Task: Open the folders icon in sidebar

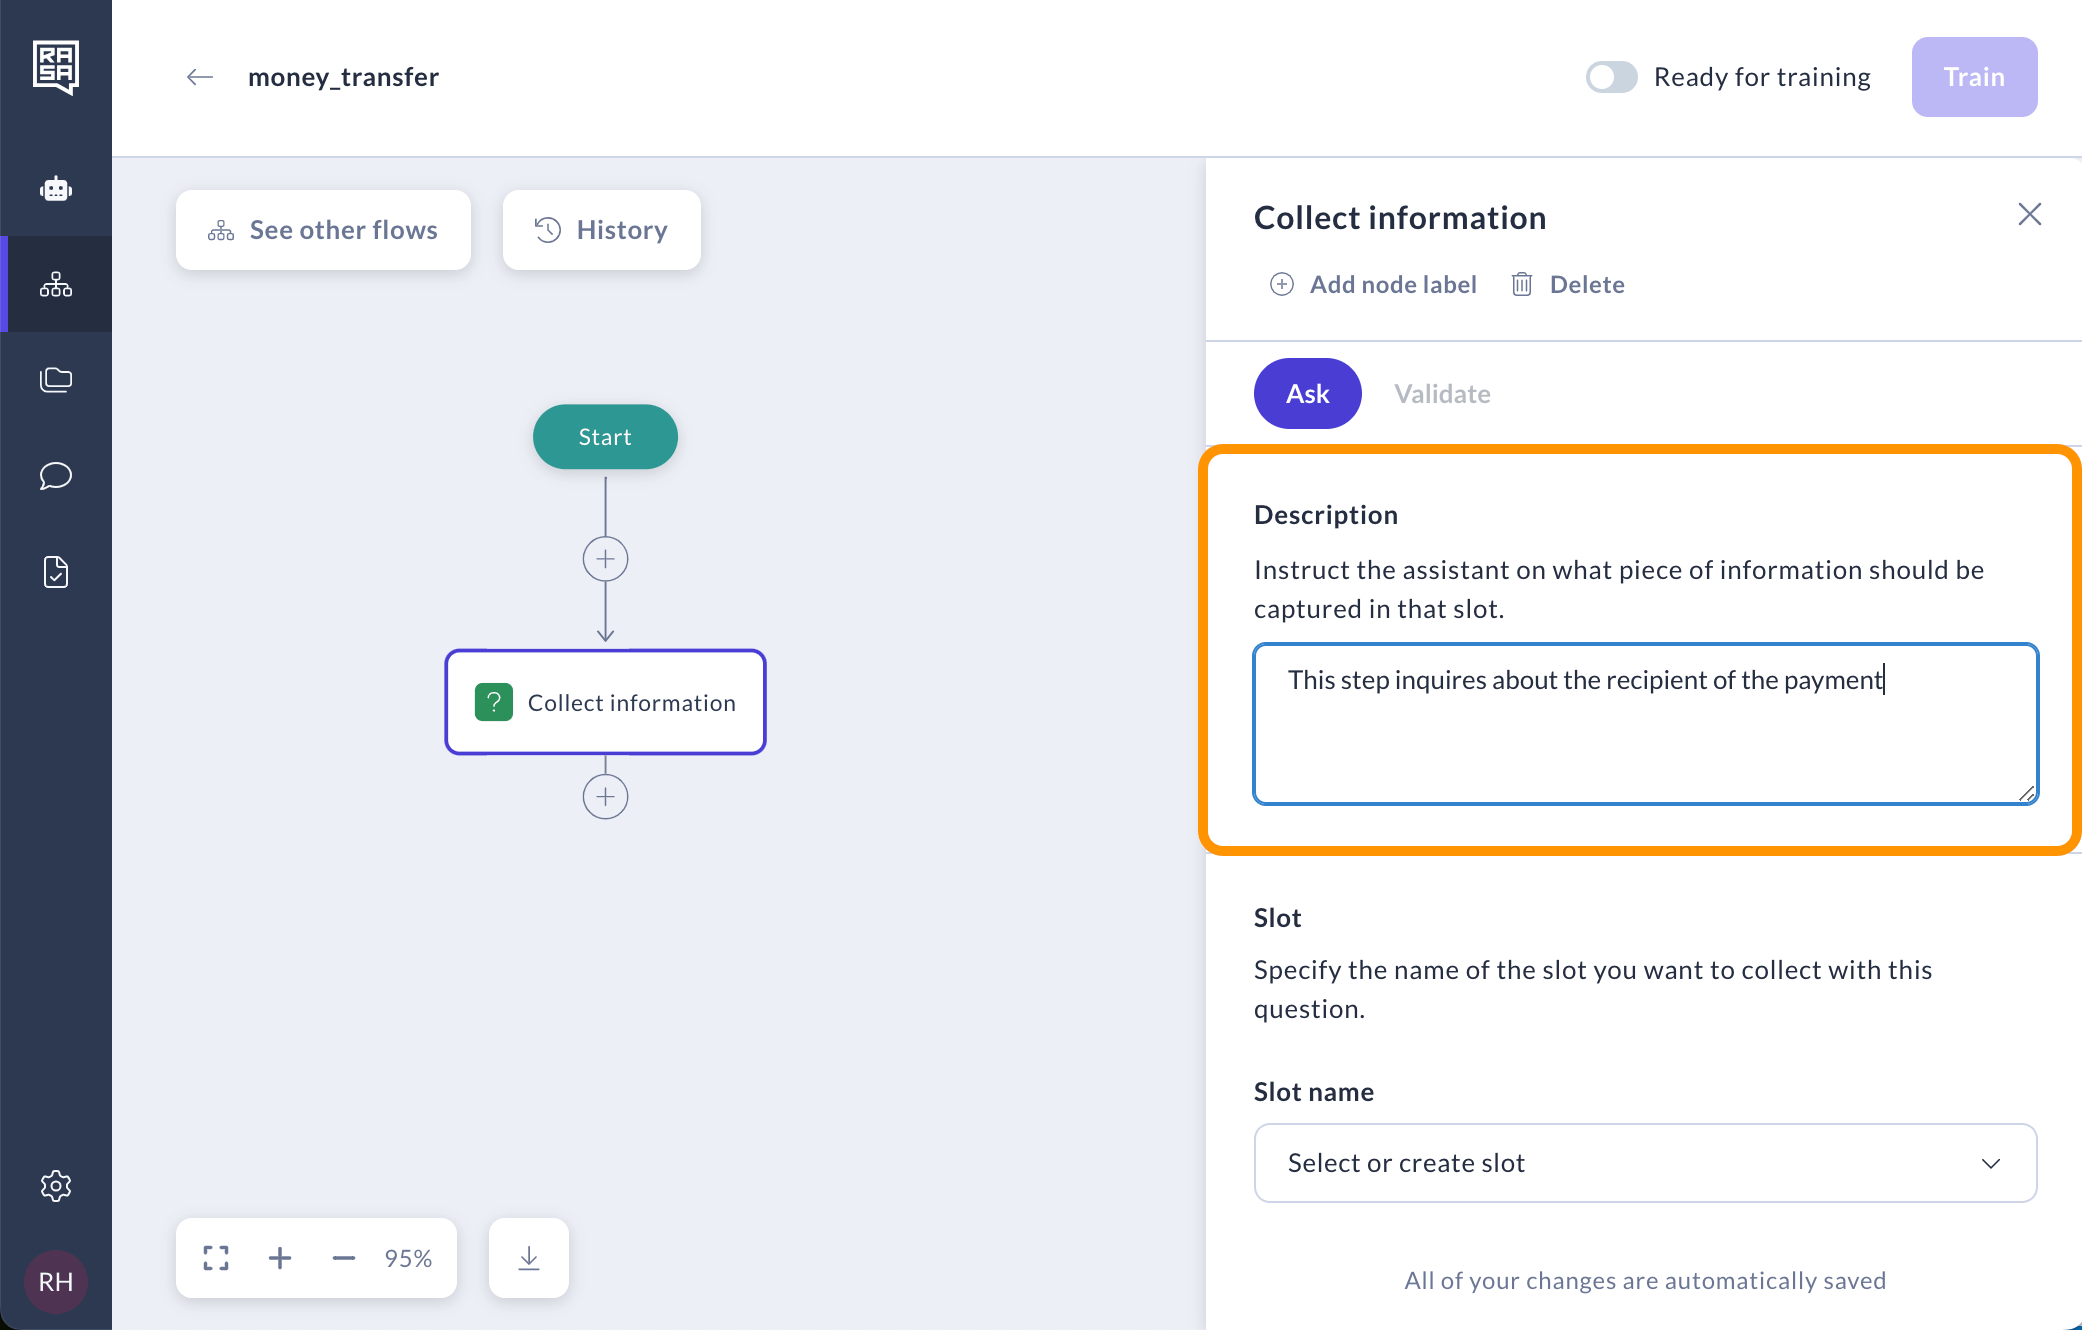Action: pyautogui.click(x=56, y=380)
